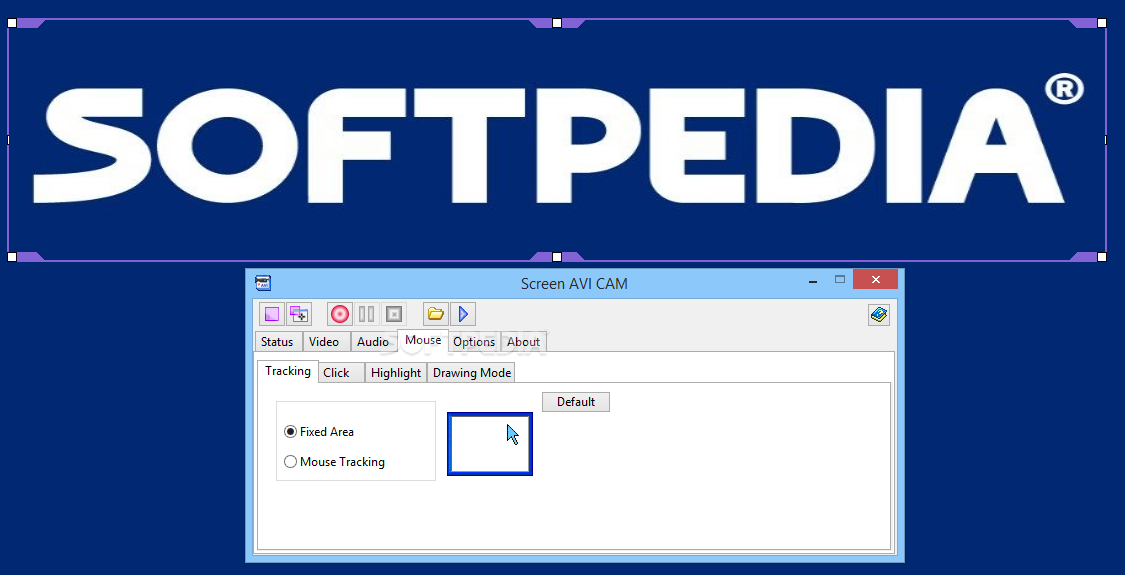
Task: Minimize the Screen AVI CAM window
Action: tap(813, 281)
